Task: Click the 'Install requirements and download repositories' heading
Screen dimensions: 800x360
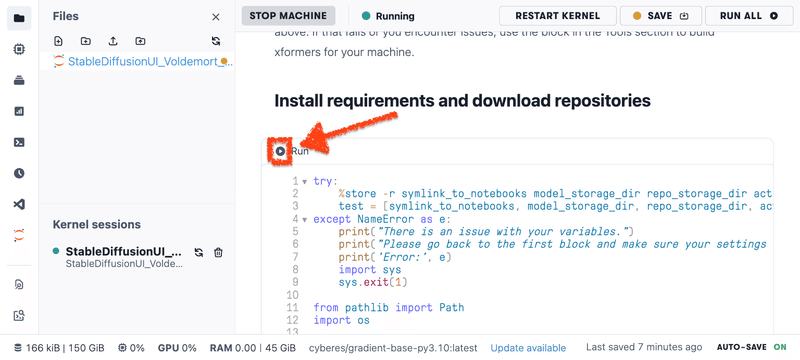Action: pos(462,101)
